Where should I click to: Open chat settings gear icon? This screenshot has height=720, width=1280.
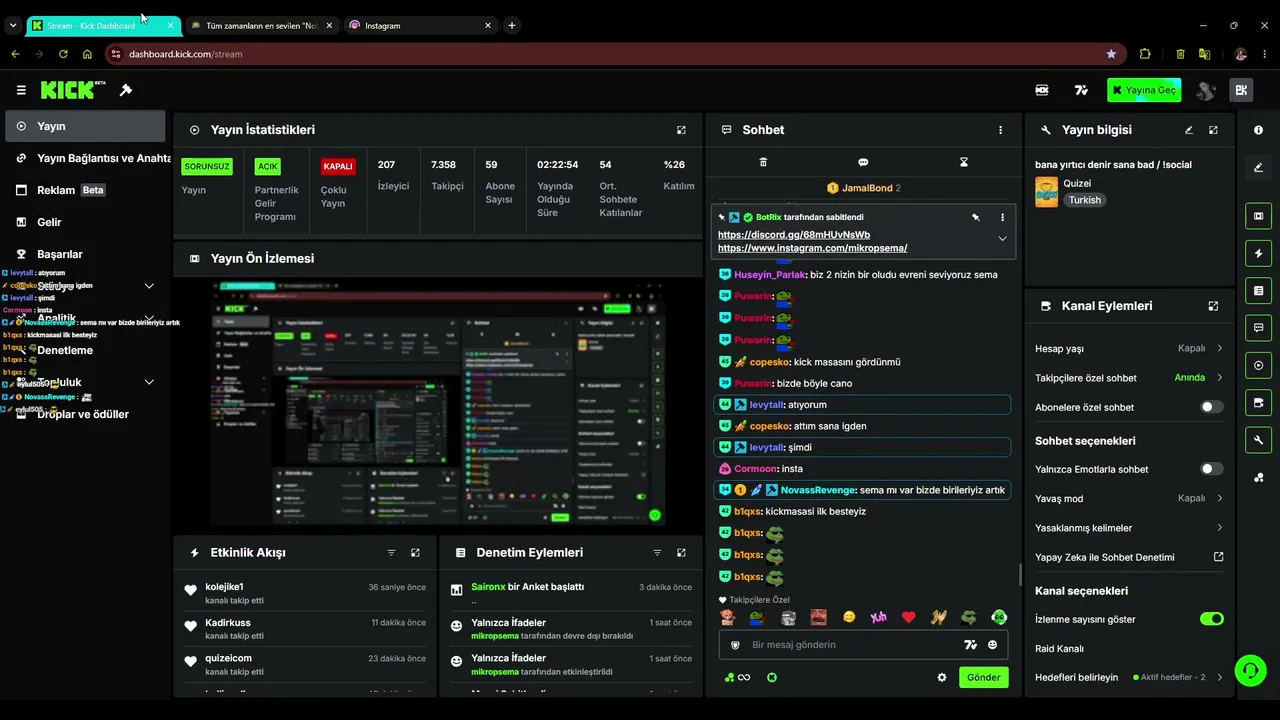pos(941,677)
